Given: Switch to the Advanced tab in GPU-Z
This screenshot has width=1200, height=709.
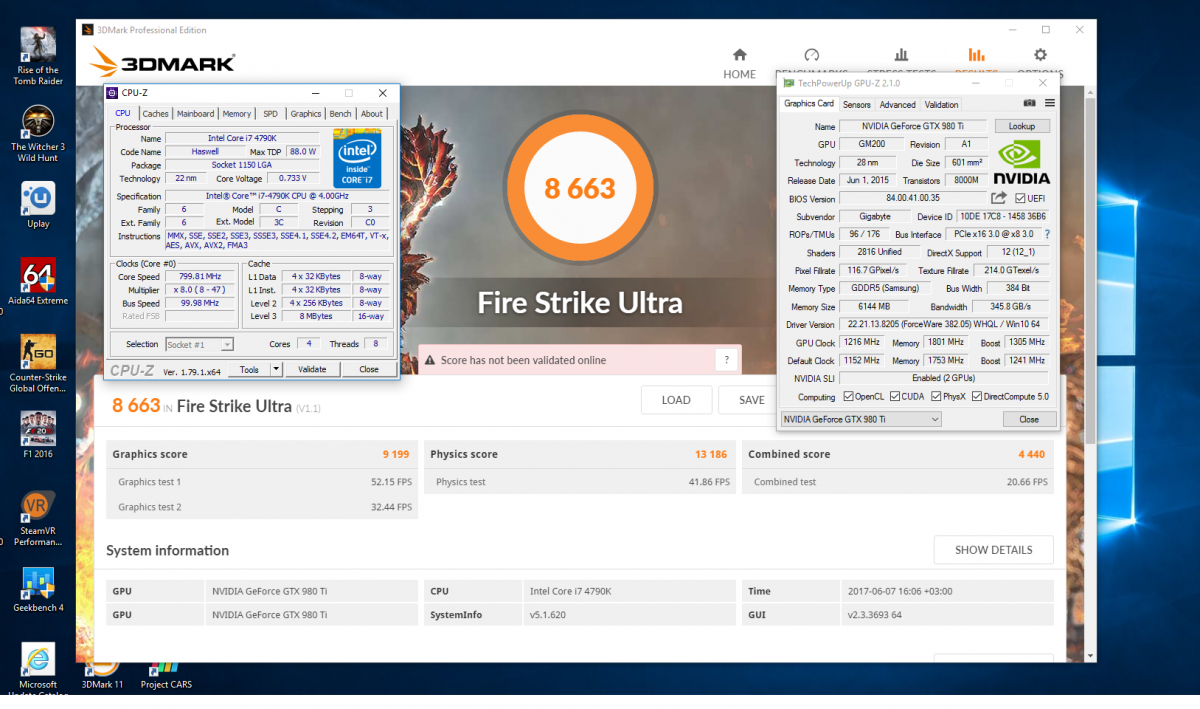Looking at the screenshot, I should [897, 104].
